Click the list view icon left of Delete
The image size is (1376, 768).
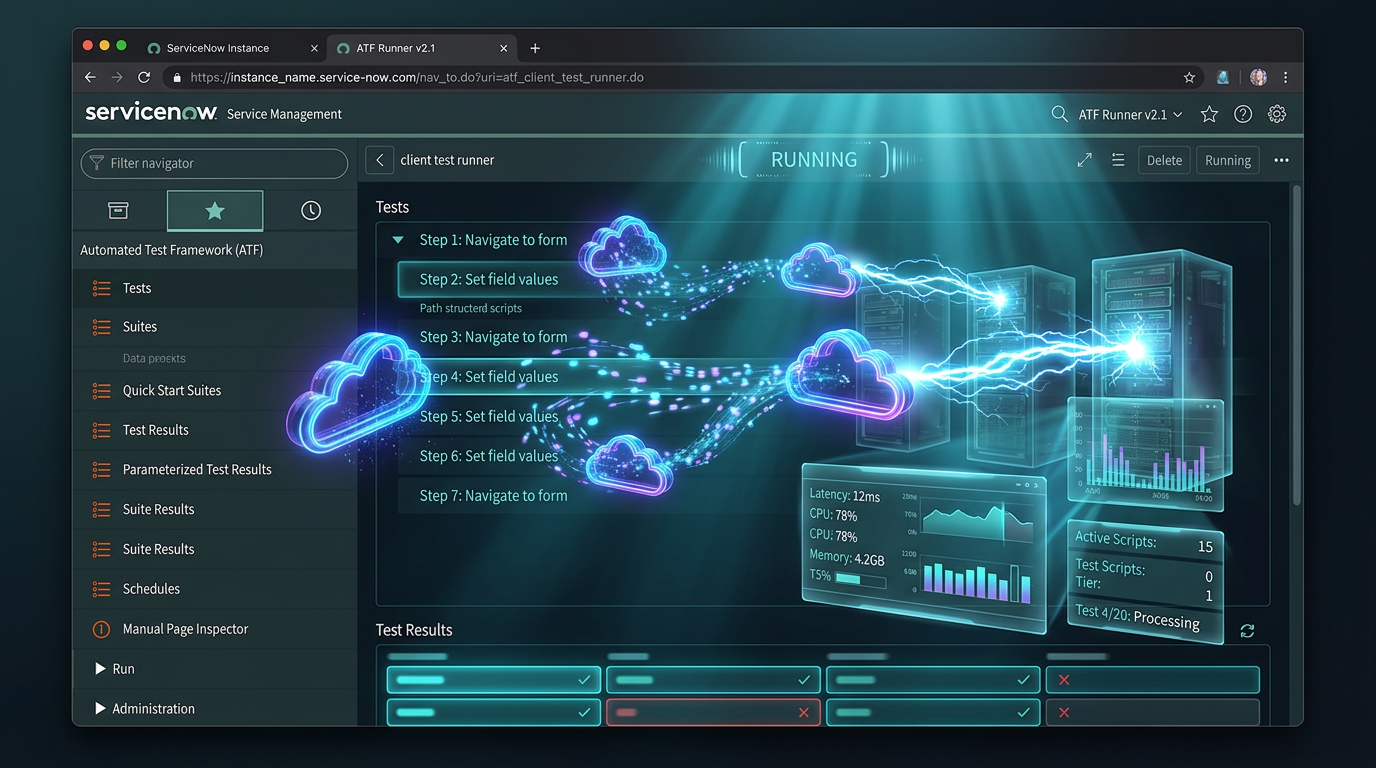coord(1118,160)
